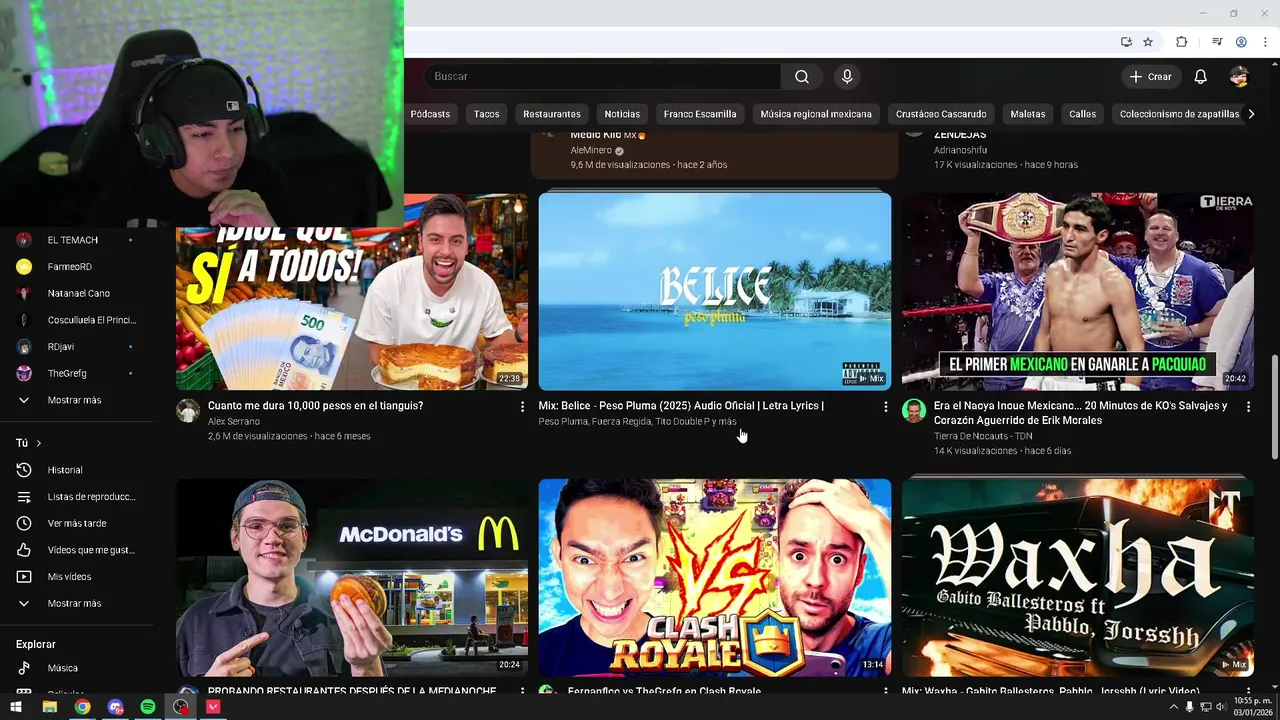This screenshot has height=720, width=1280.
Task: Select Coleccionismo de zapatillas chip
Action: click(1179, 114)
